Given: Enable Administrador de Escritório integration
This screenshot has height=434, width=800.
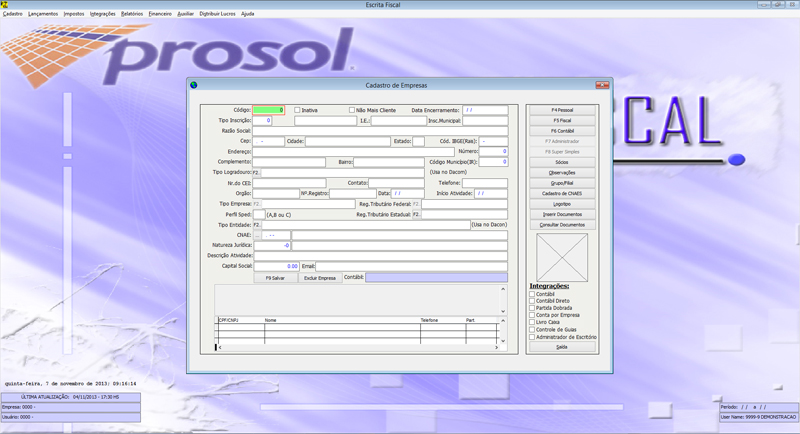Looking at the screenshot, I should pyautogui.click(x=532, y=337).
